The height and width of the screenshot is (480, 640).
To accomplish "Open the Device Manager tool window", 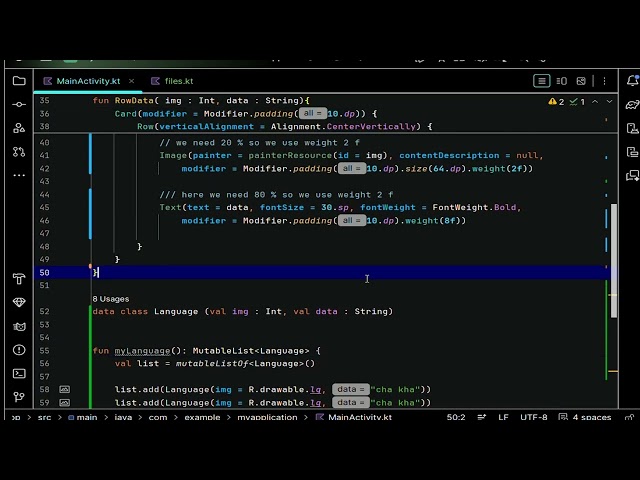I will click(632, 128).
